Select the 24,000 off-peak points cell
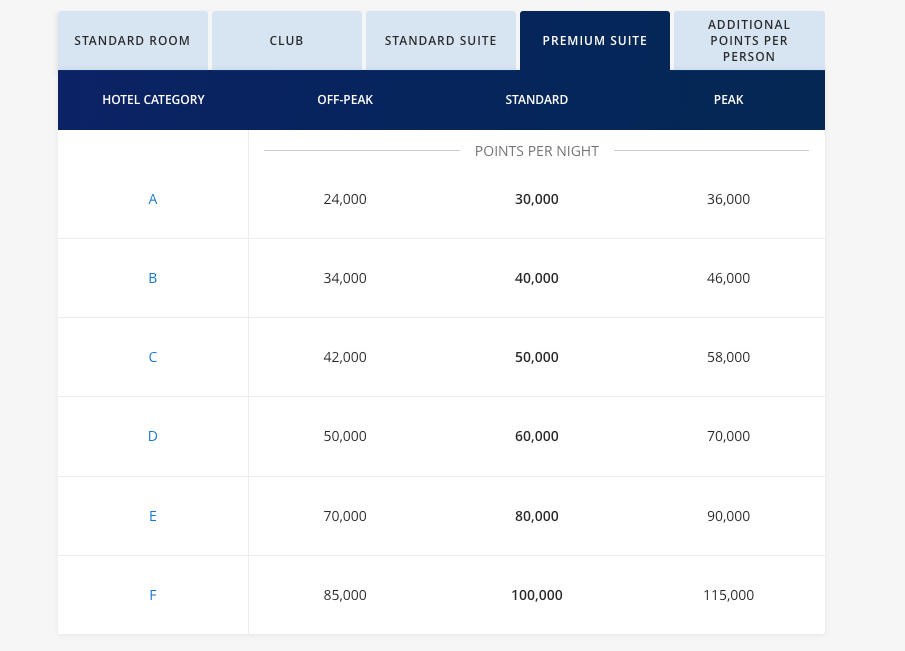 click(345, 199)
